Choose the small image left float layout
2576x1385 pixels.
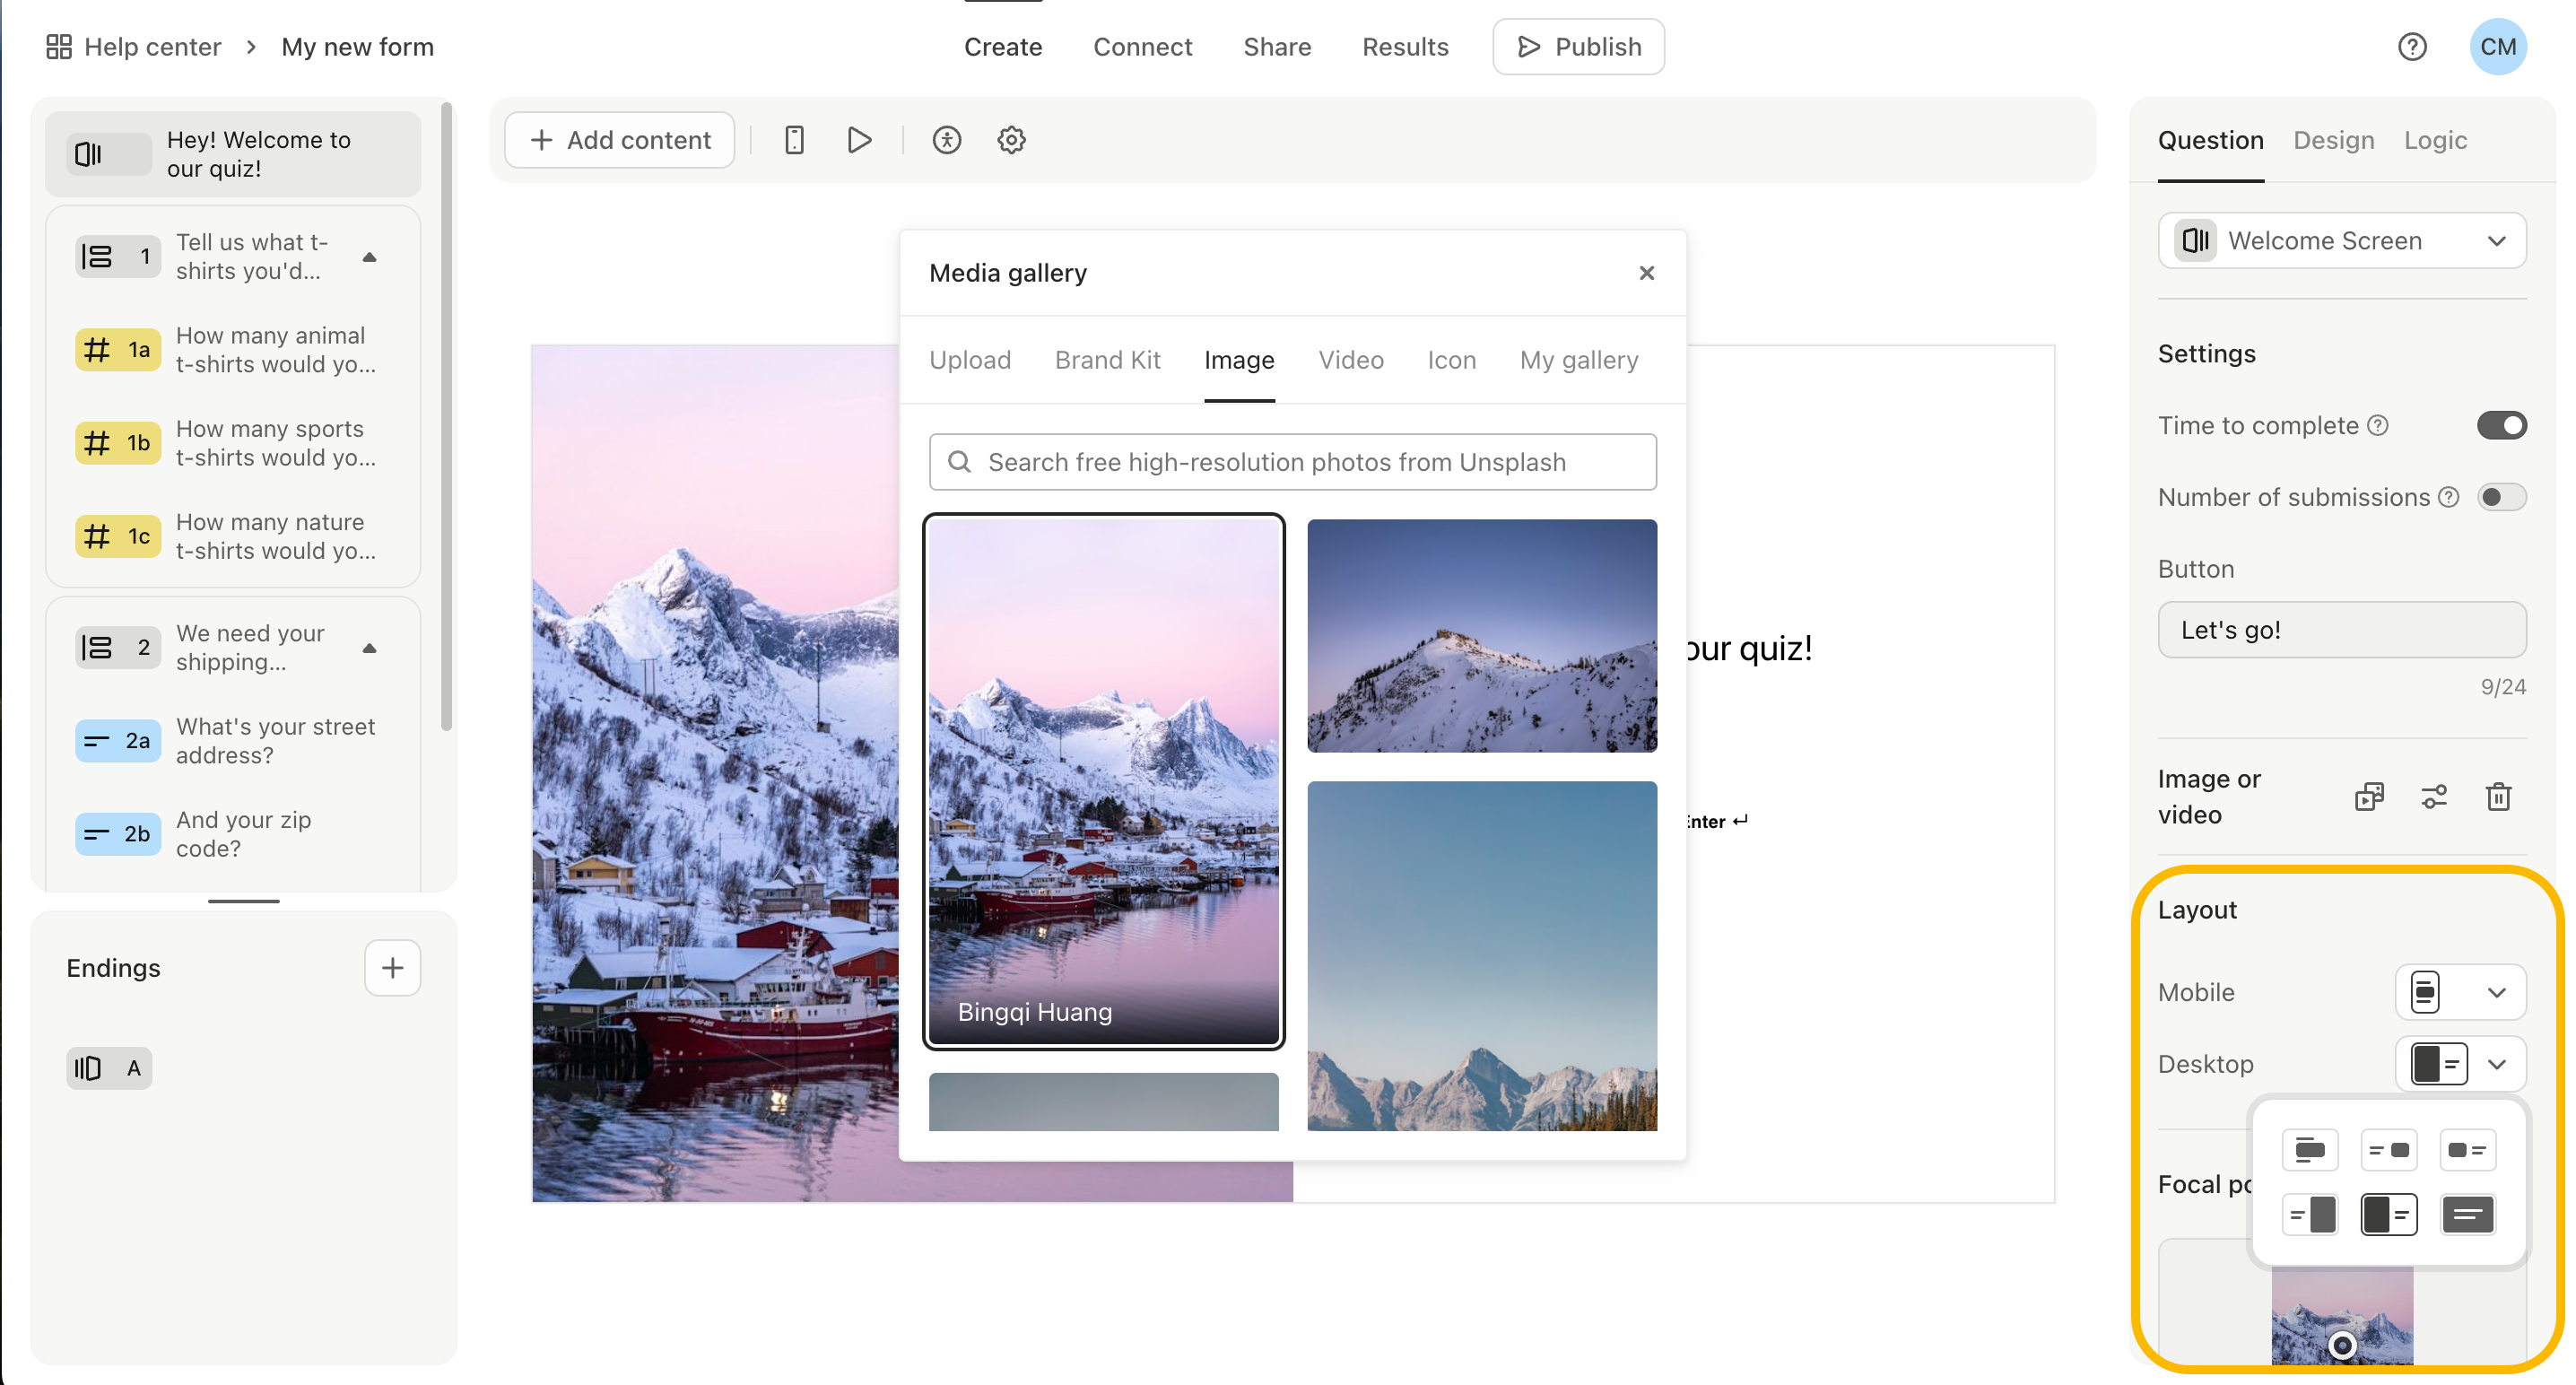click(x=2467, y=1150)
